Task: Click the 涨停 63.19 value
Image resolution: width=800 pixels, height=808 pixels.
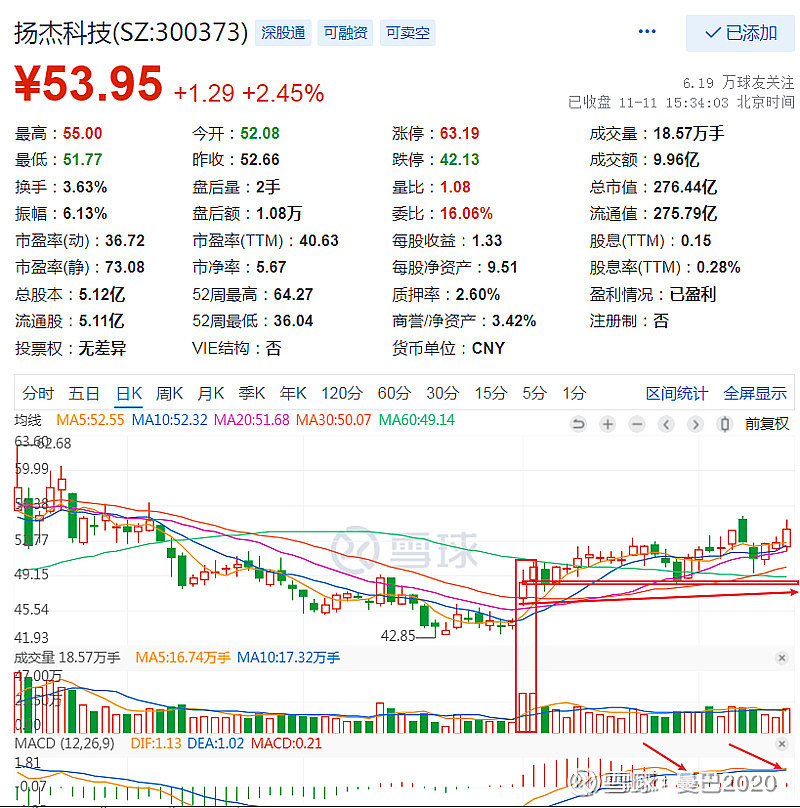Action: point(459,133)
